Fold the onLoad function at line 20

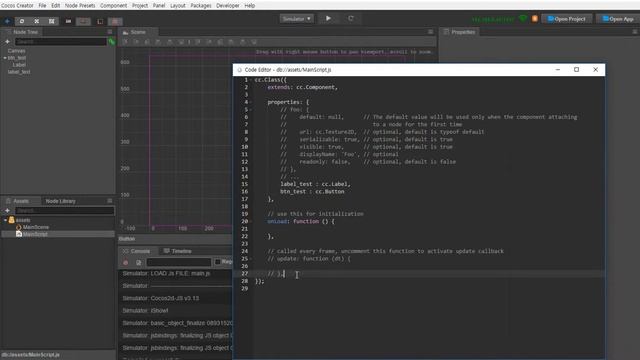(251, 221)
